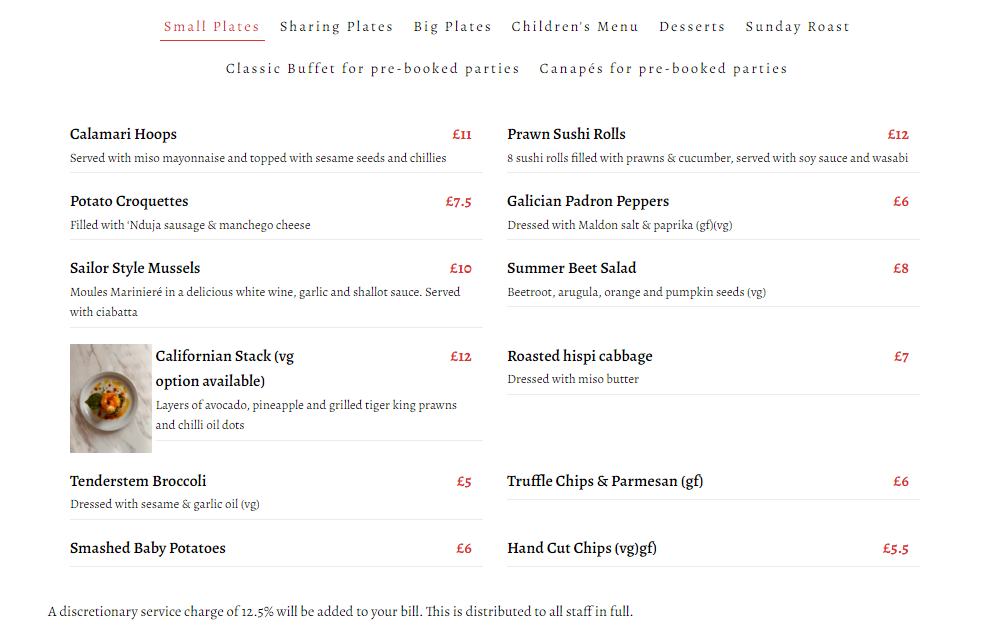The image size is (991, 633).
Task: Click the Californian Stack dish photo
Action: coord(111,398)
